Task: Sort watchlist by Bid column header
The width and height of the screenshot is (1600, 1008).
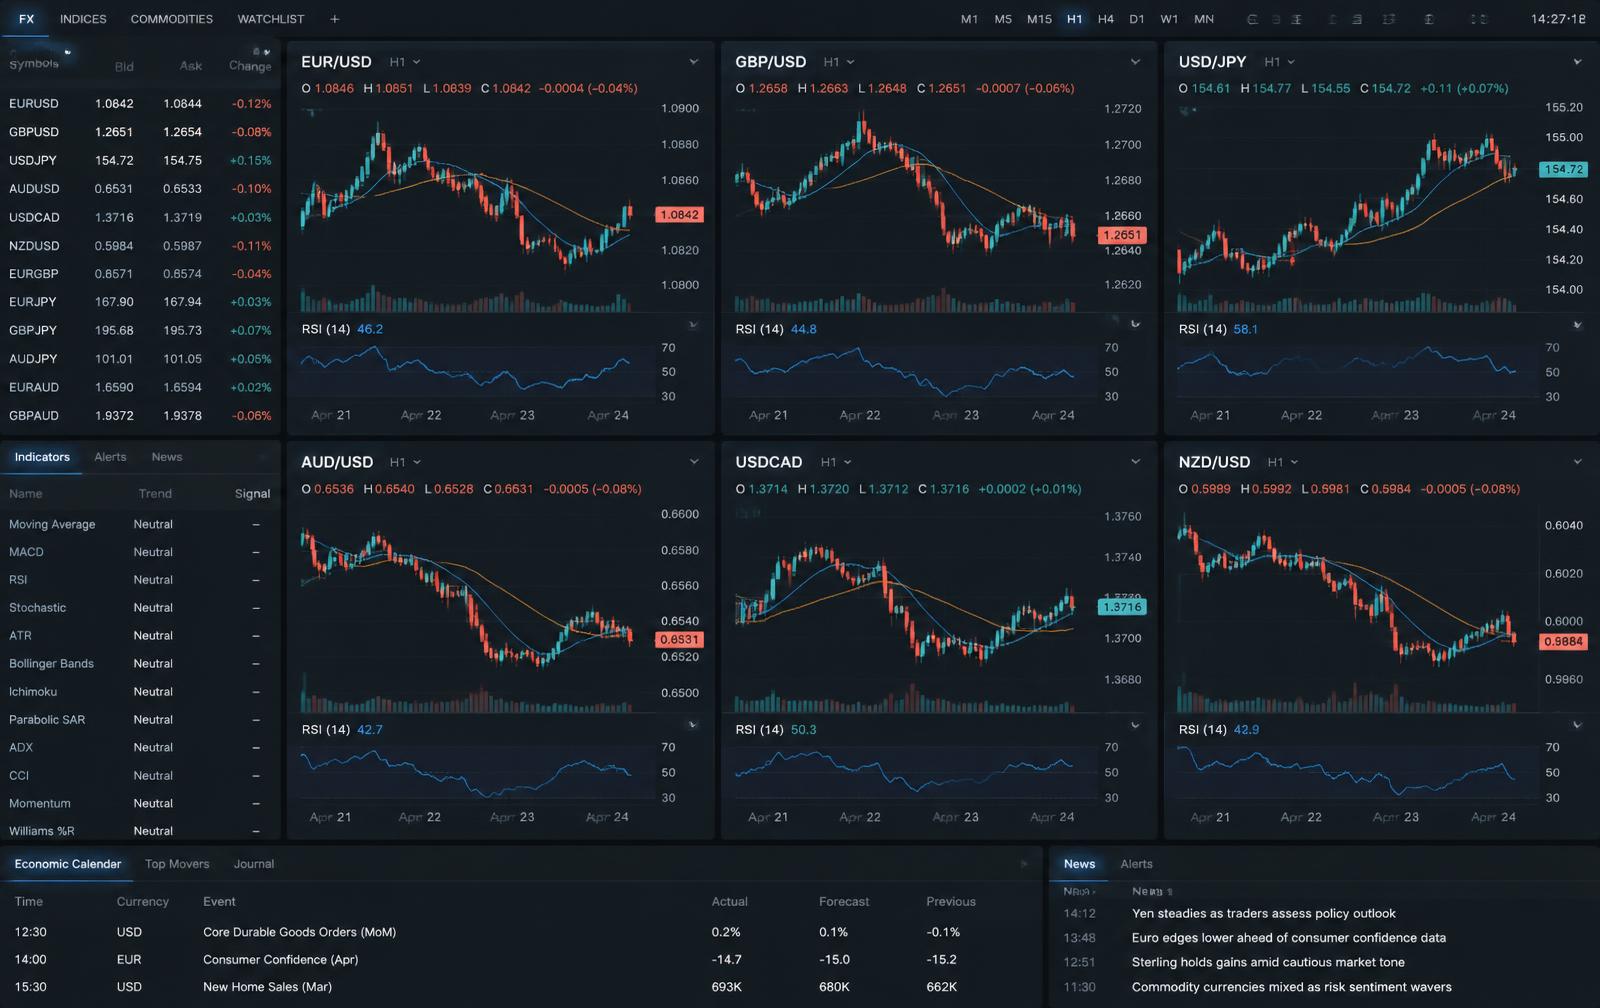Action: click(x=124, y=67)
